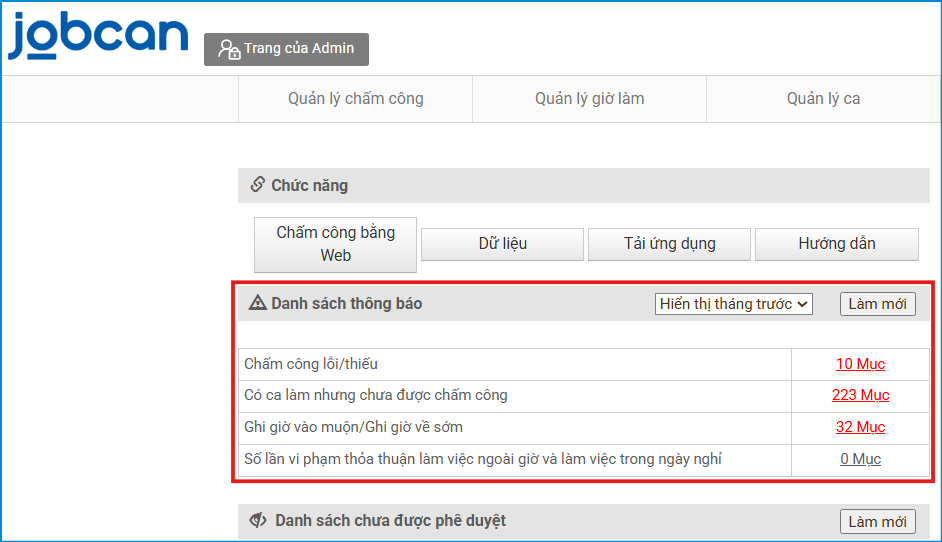
Task: Click the warning triangle icon in notifications header
Action: (x=258, y=303)
